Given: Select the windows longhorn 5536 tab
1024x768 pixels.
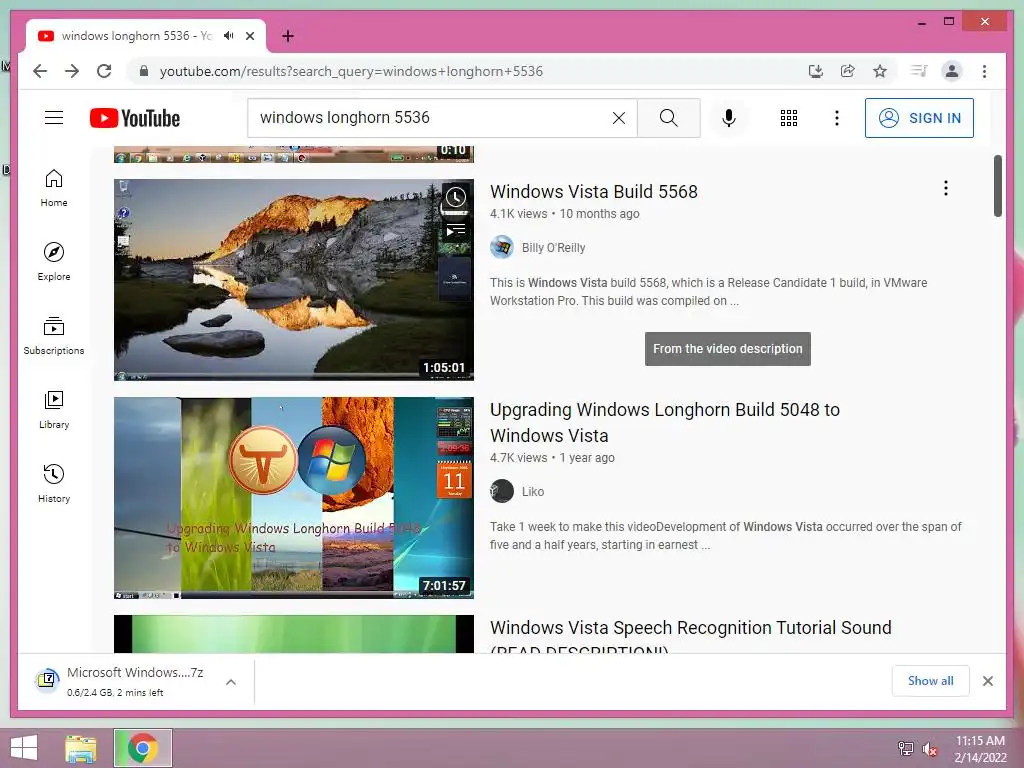Looking at the screenshot, I should coord(146,36).
